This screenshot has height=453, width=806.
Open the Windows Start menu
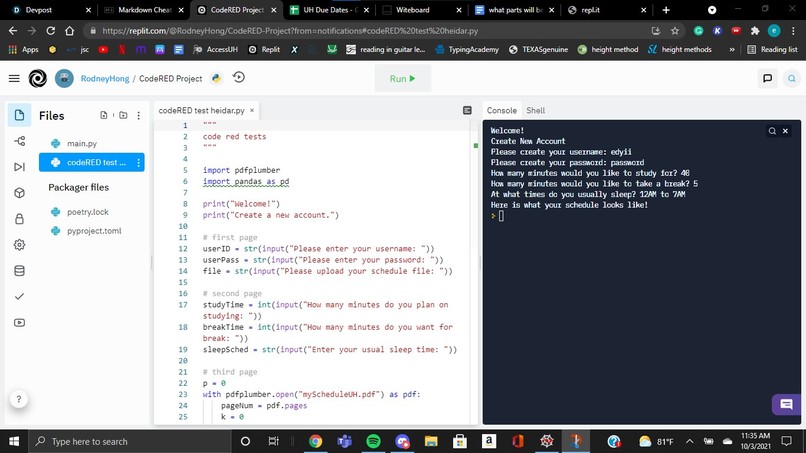tap(14, 441)
